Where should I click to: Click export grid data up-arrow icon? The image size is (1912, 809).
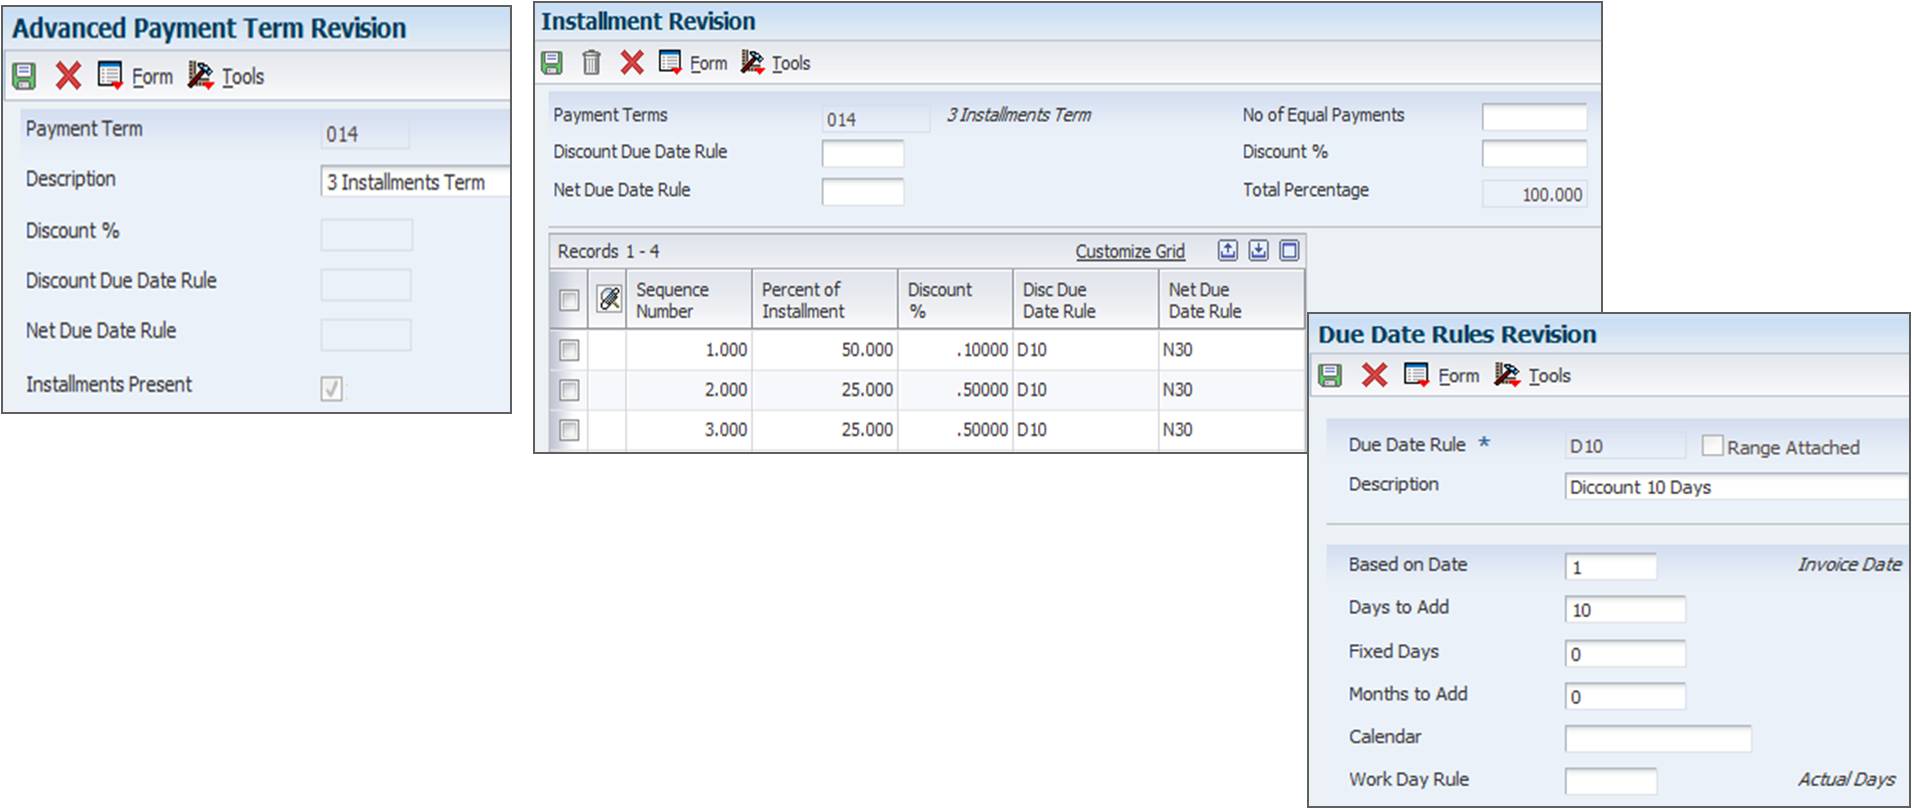(x=1228, y=251)
